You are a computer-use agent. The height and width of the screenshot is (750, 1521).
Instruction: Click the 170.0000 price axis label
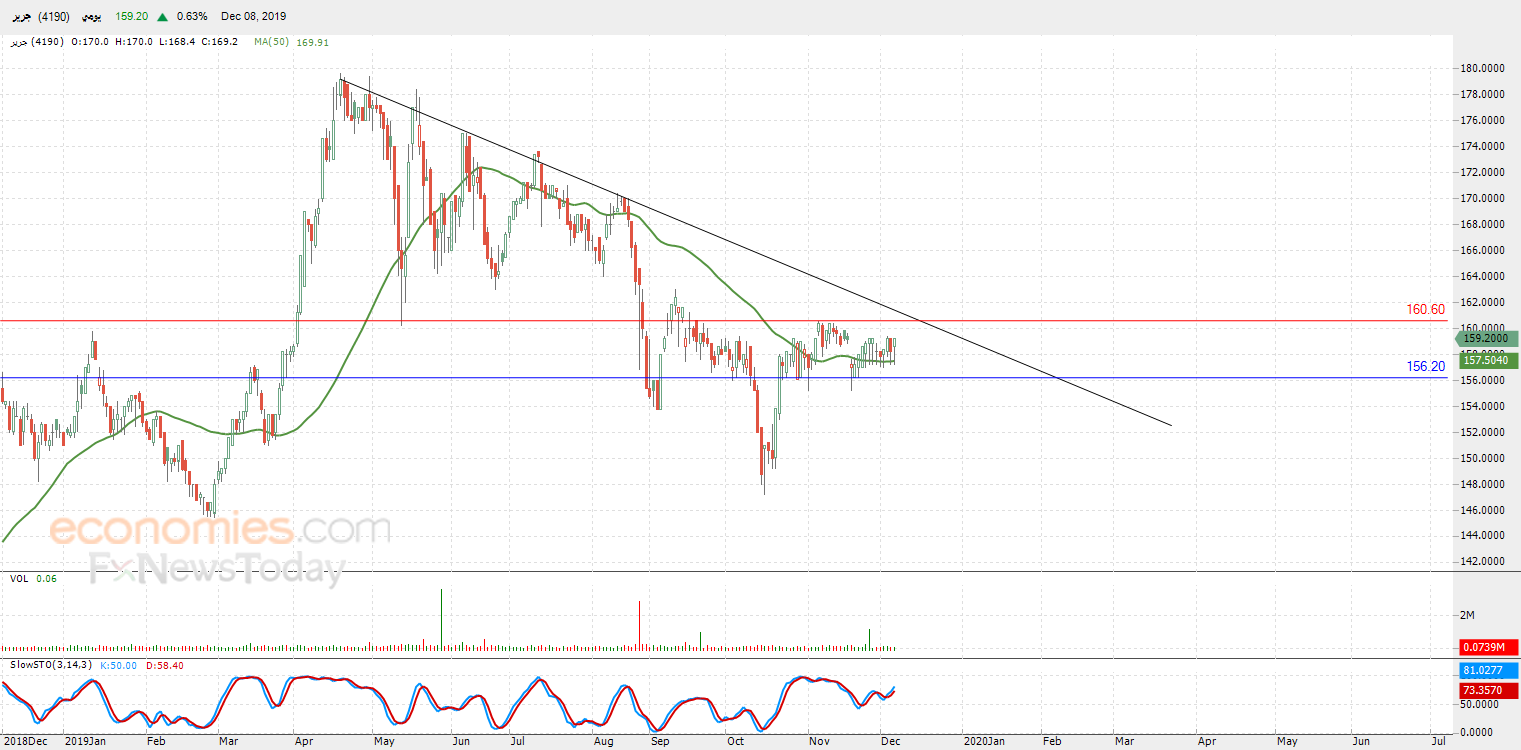(x=1484, y=198)
